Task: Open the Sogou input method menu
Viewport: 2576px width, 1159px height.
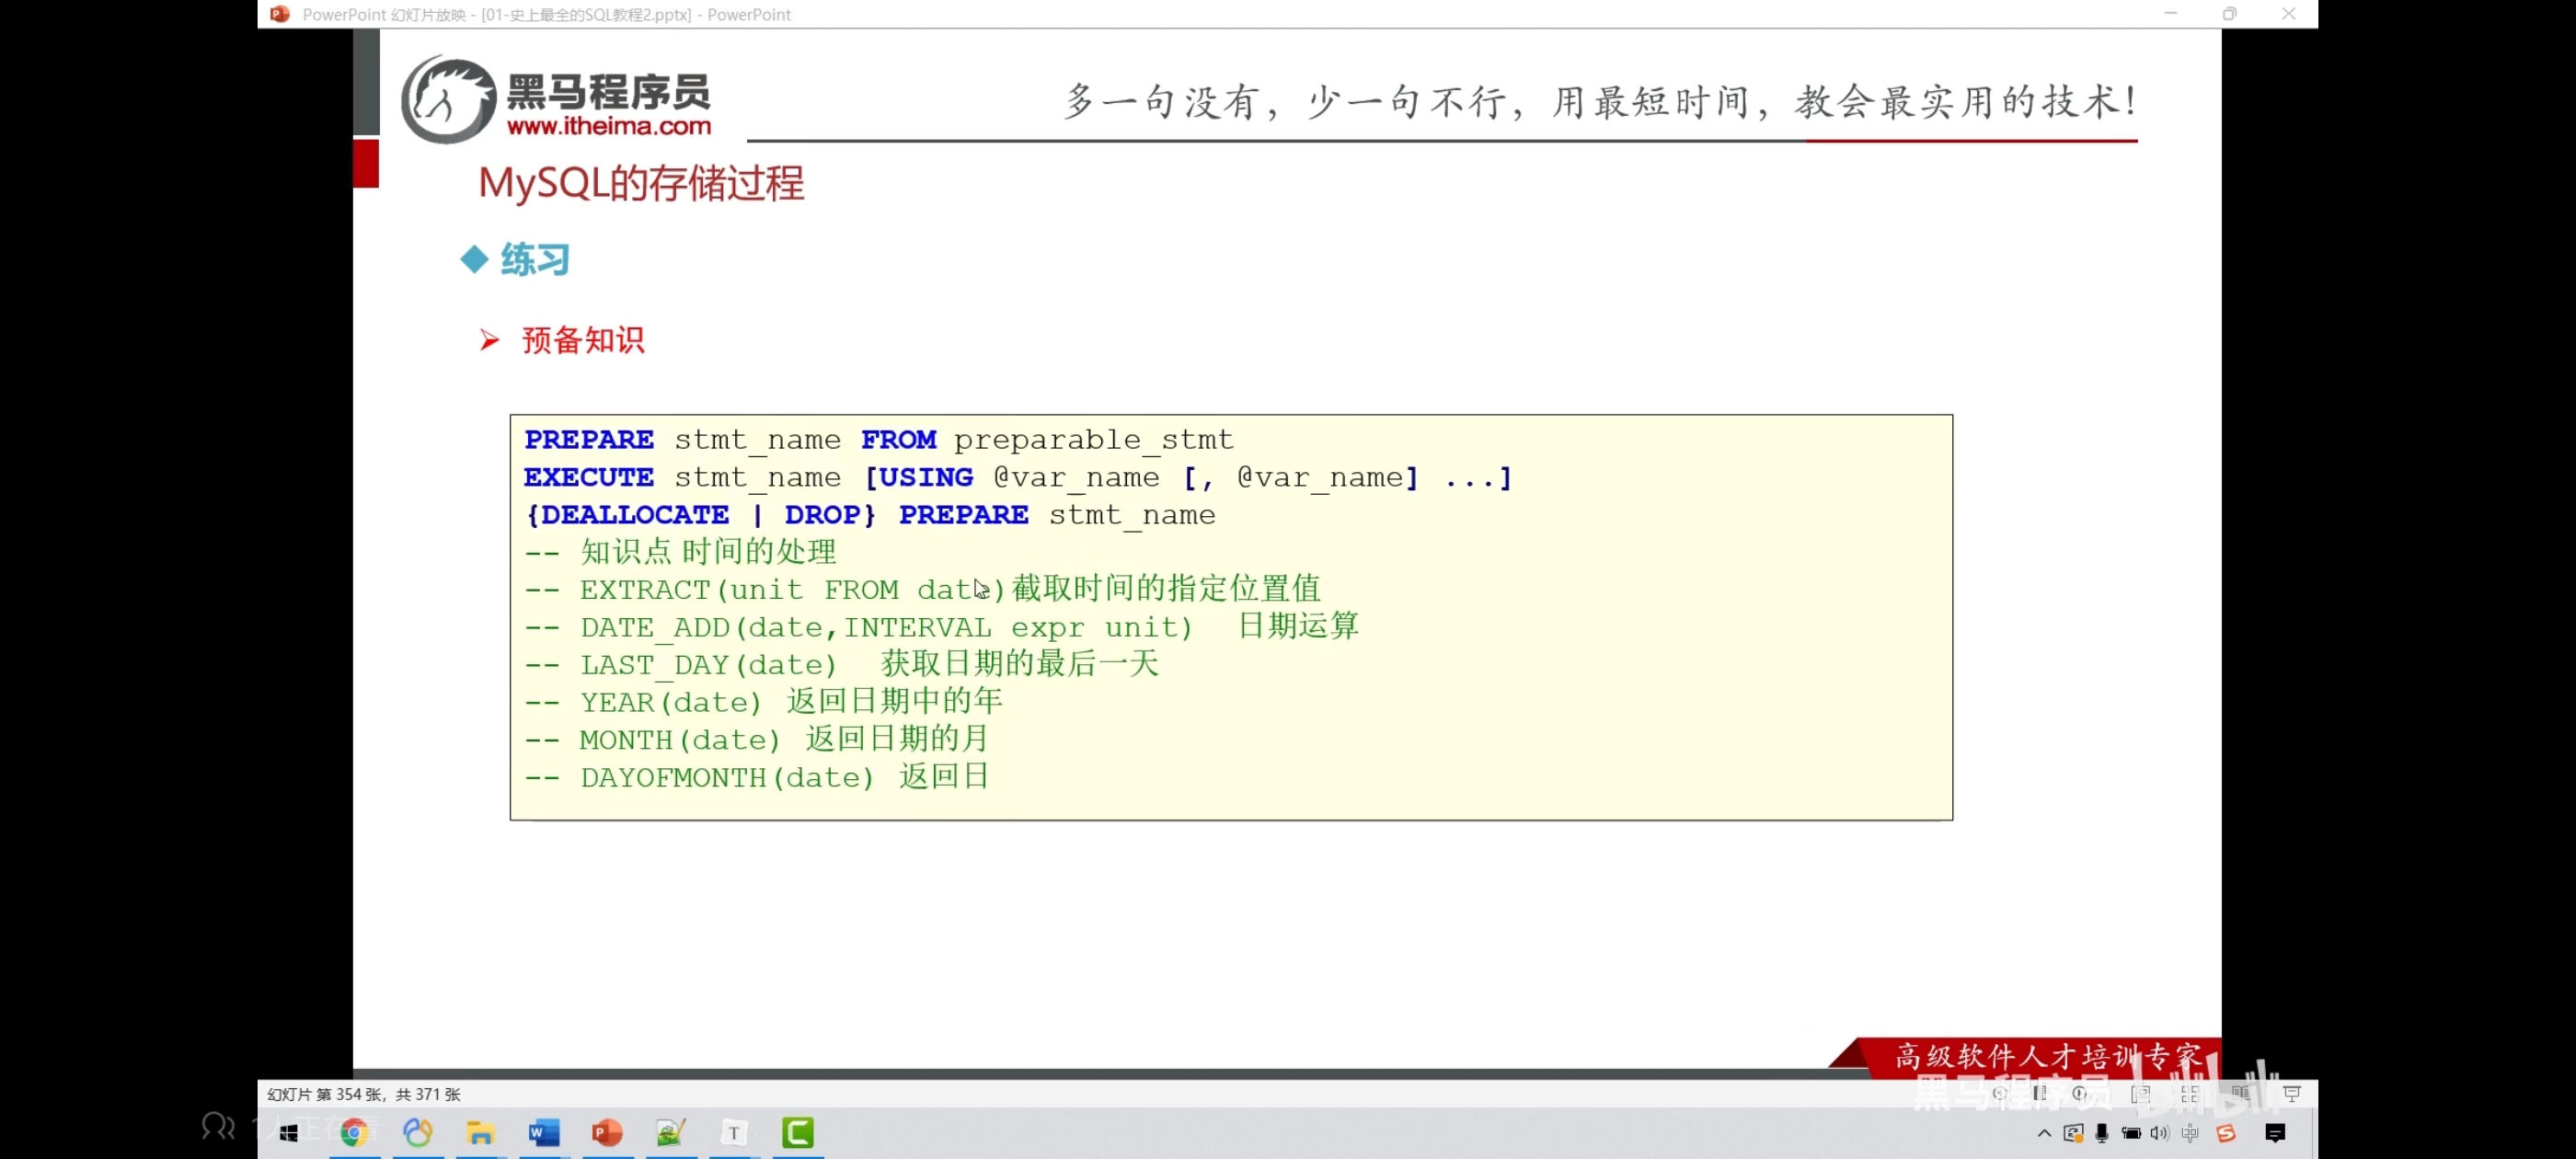Action: tap(2226, 1133)
